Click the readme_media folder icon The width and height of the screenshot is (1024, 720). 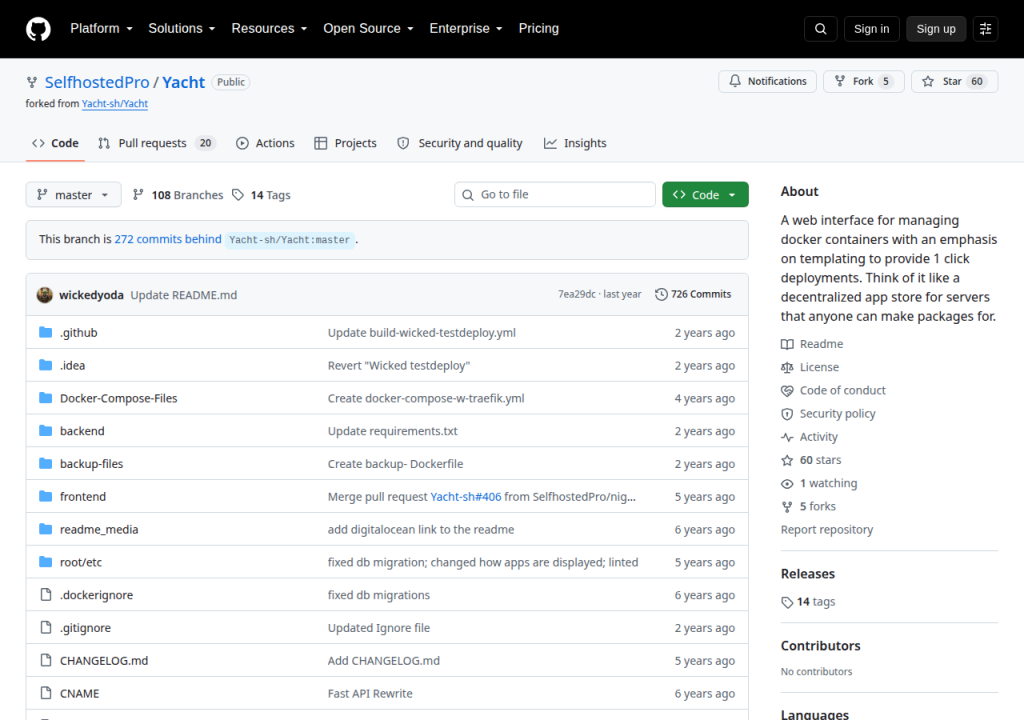coord(46,529)
